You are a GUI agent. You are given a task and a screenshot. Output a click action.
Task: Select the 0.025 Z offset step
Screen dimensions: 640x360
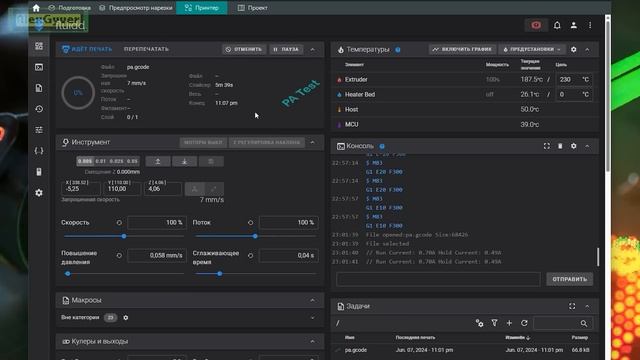click(x=116, y=162)
